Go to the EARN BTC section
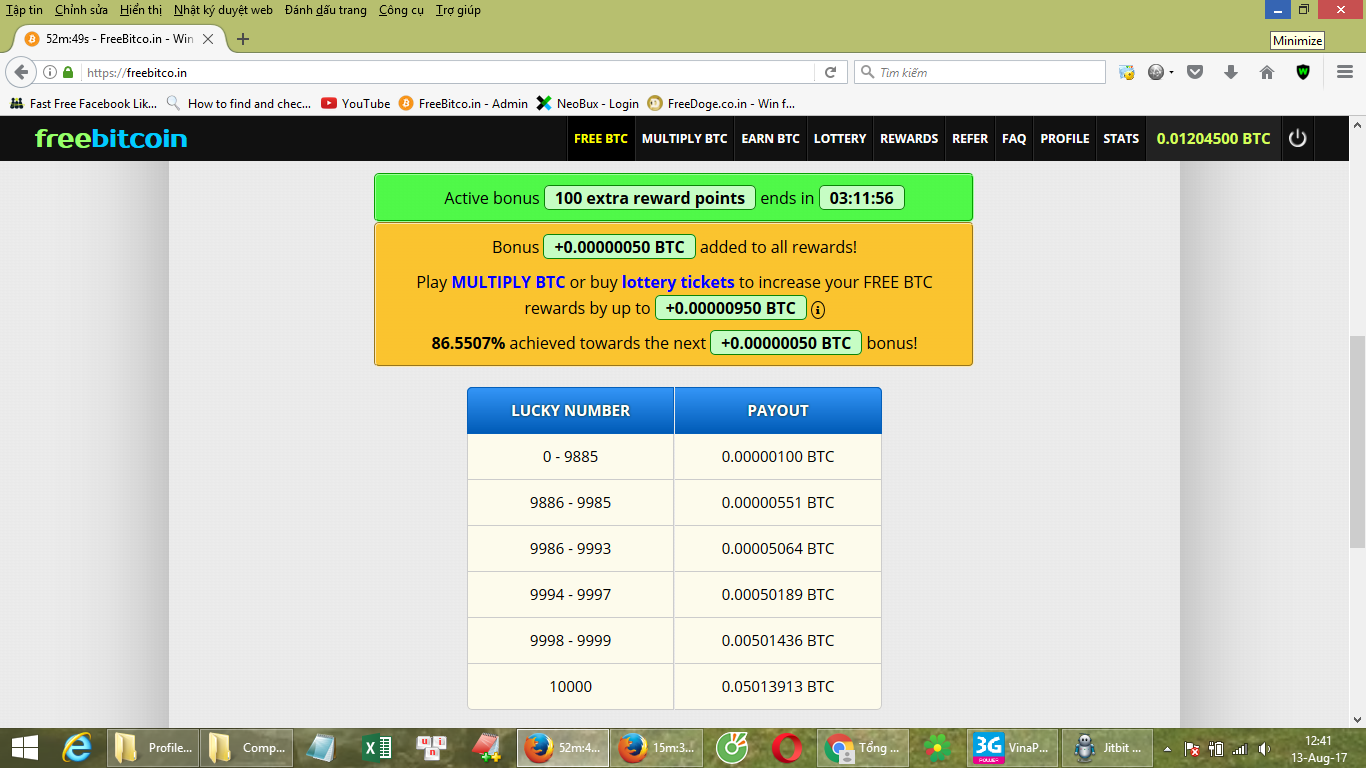 point(770,138)
